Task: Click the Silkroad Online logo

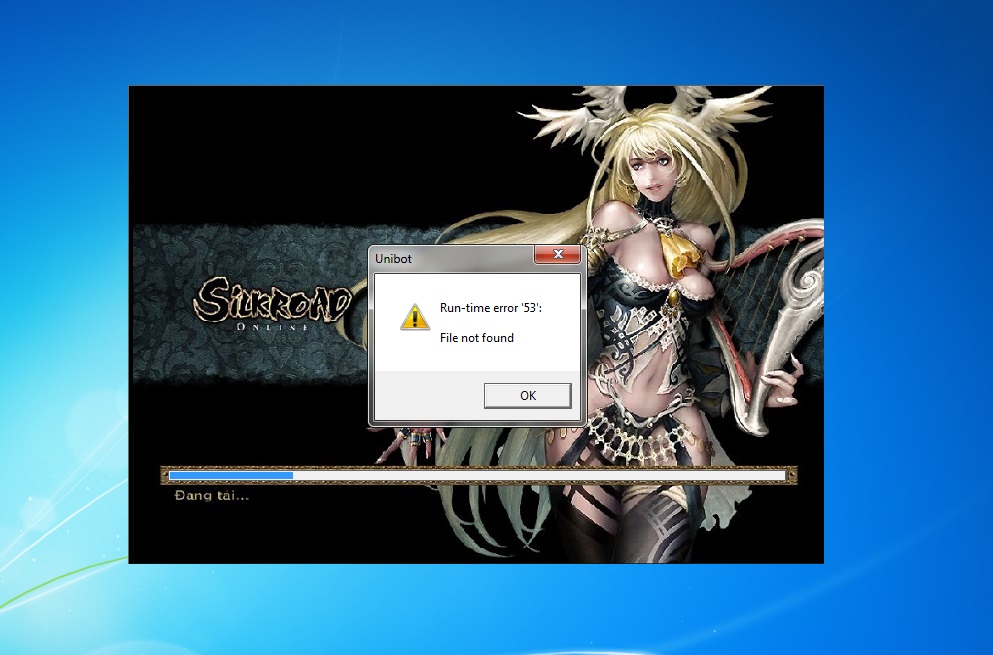Action: (x=272, y=303)
